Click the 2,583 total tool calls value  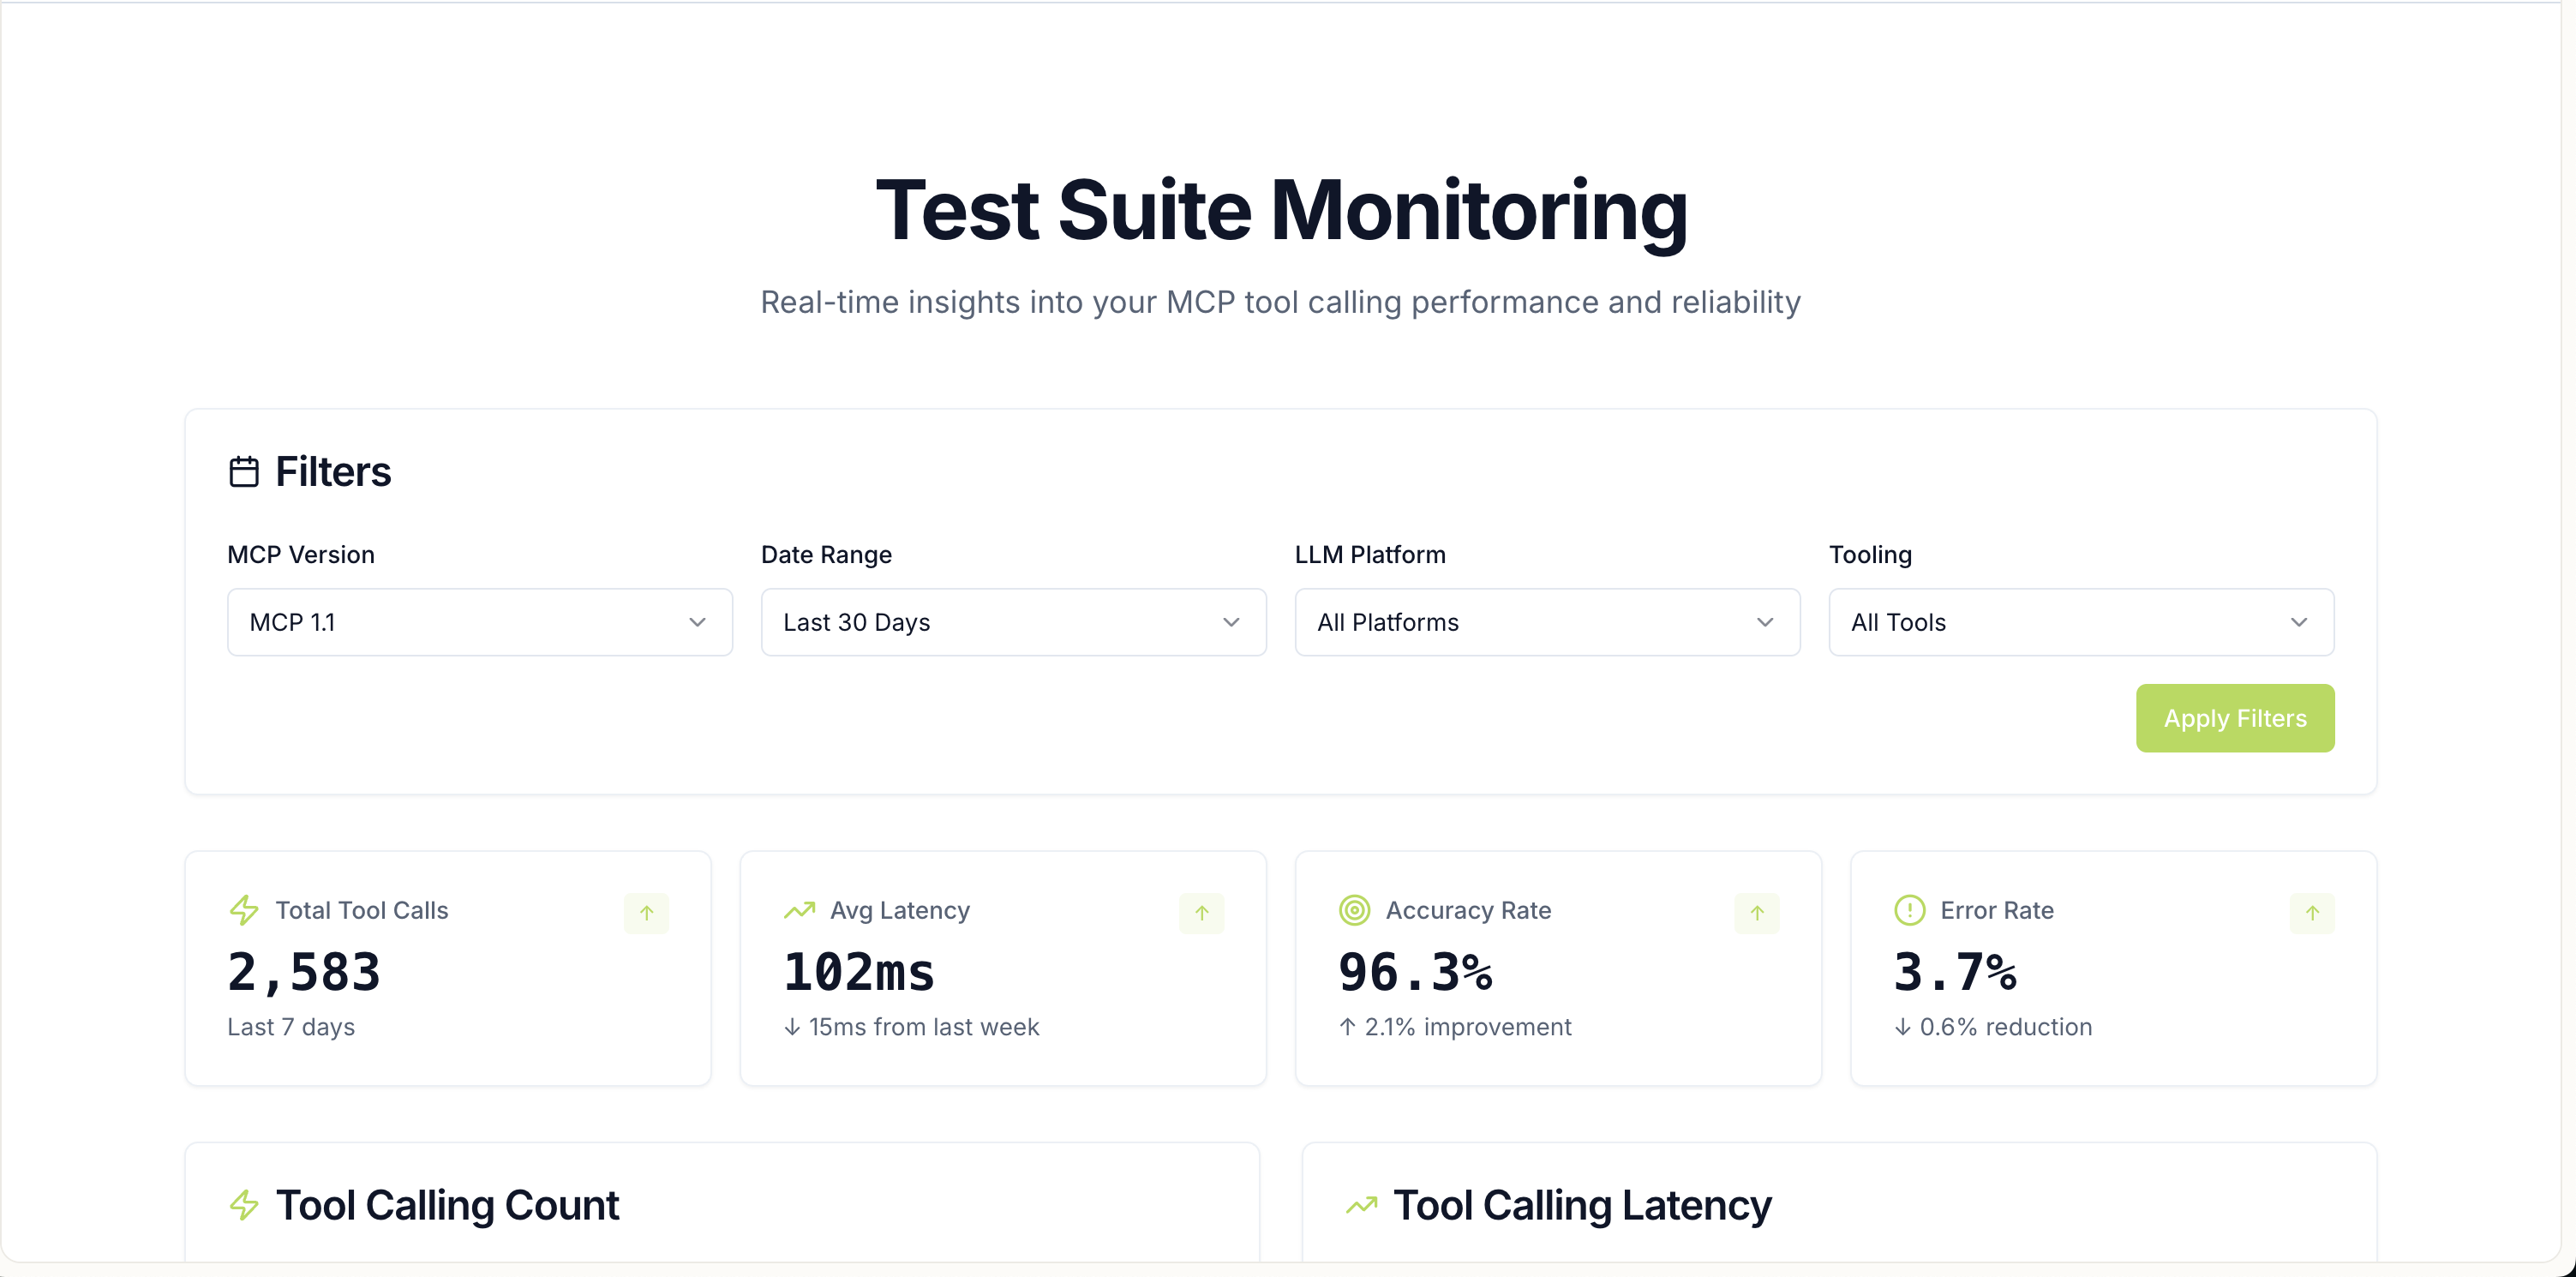(304, 972)
